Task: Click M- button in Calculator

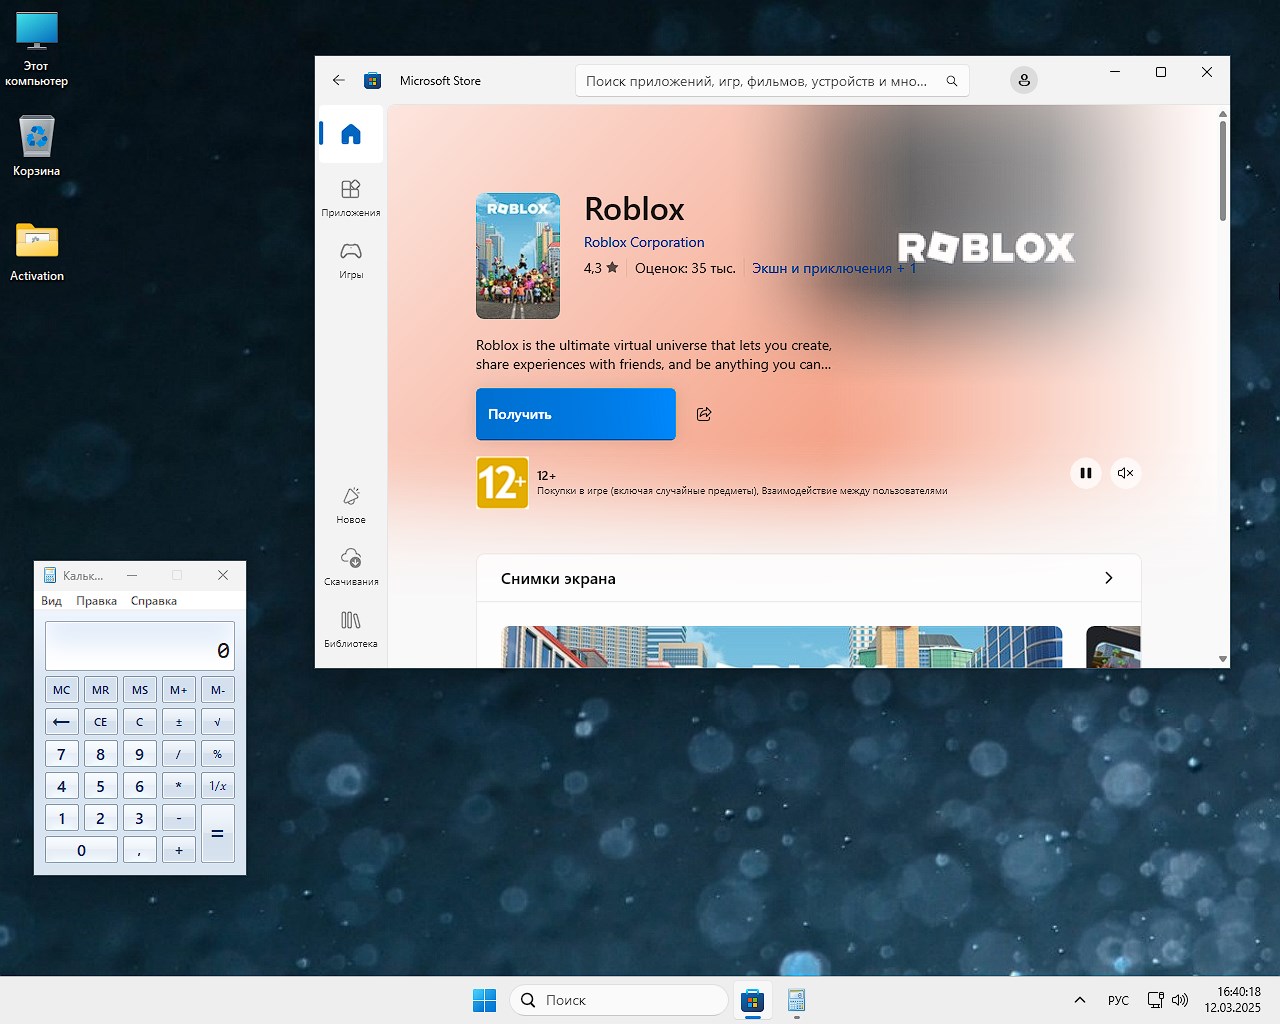Action: coord(218,690)
